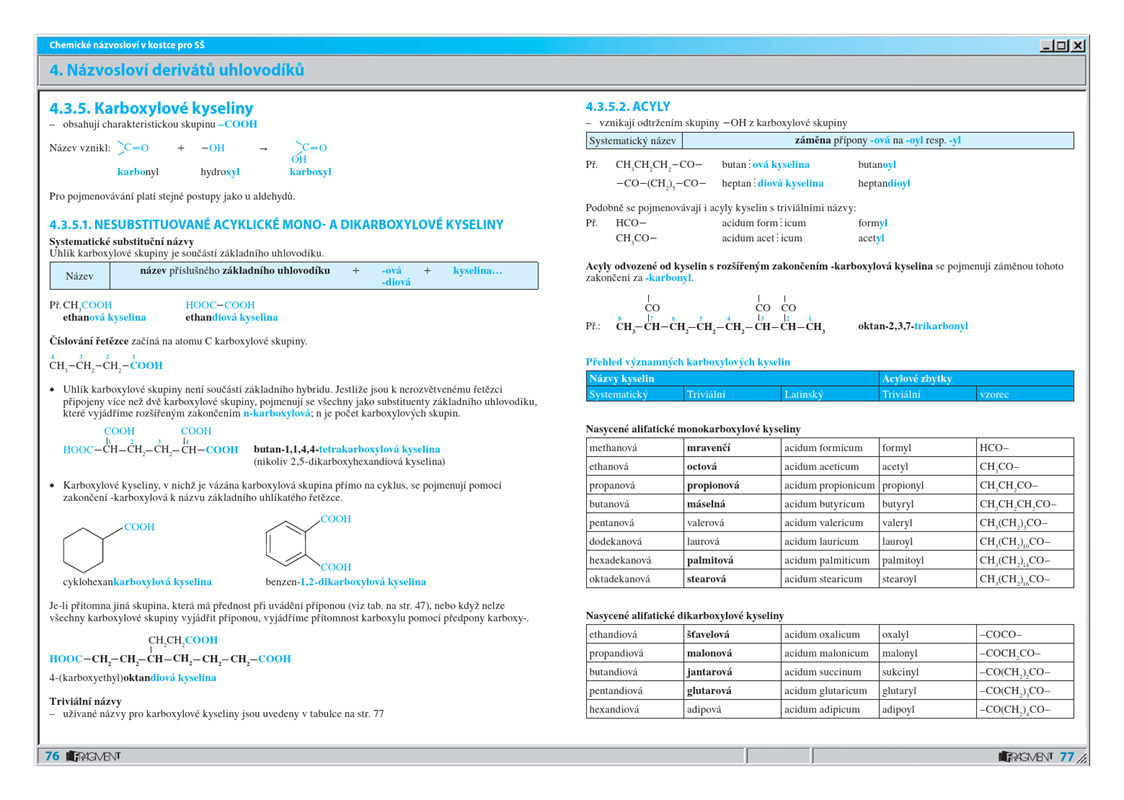Click heading 4.3.5.2. ACYLY
1124x800 pixels.
pos(628,106)
